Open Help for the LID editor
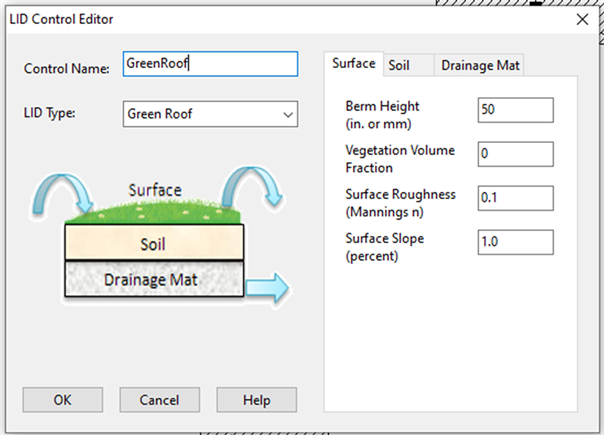The width and height of the screenshot is (604, 435). (x=256, y=400)
